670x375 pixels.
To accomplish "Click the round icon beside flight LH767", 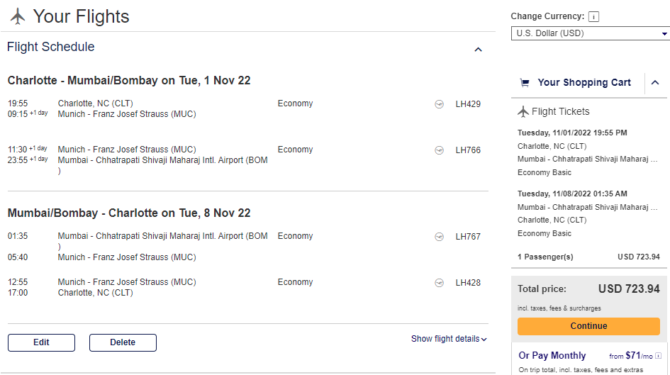I will point(439,237).
